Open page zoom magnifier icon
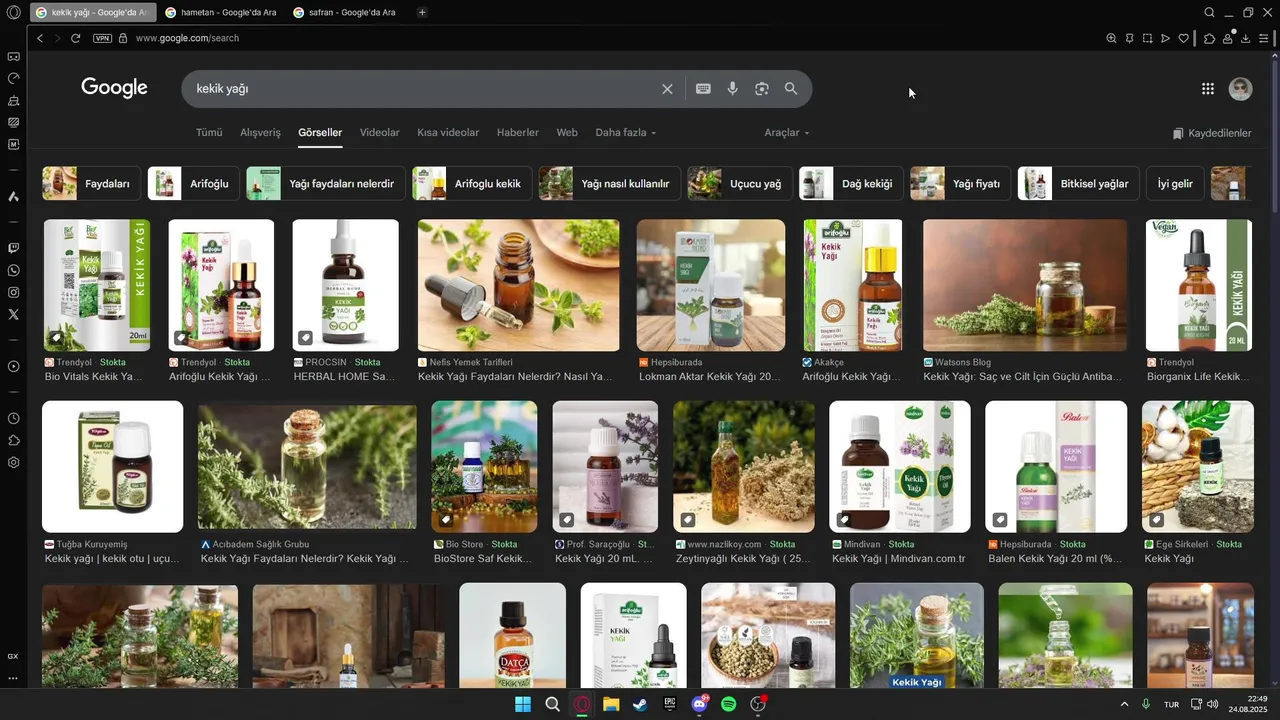 pos(1111,38)
